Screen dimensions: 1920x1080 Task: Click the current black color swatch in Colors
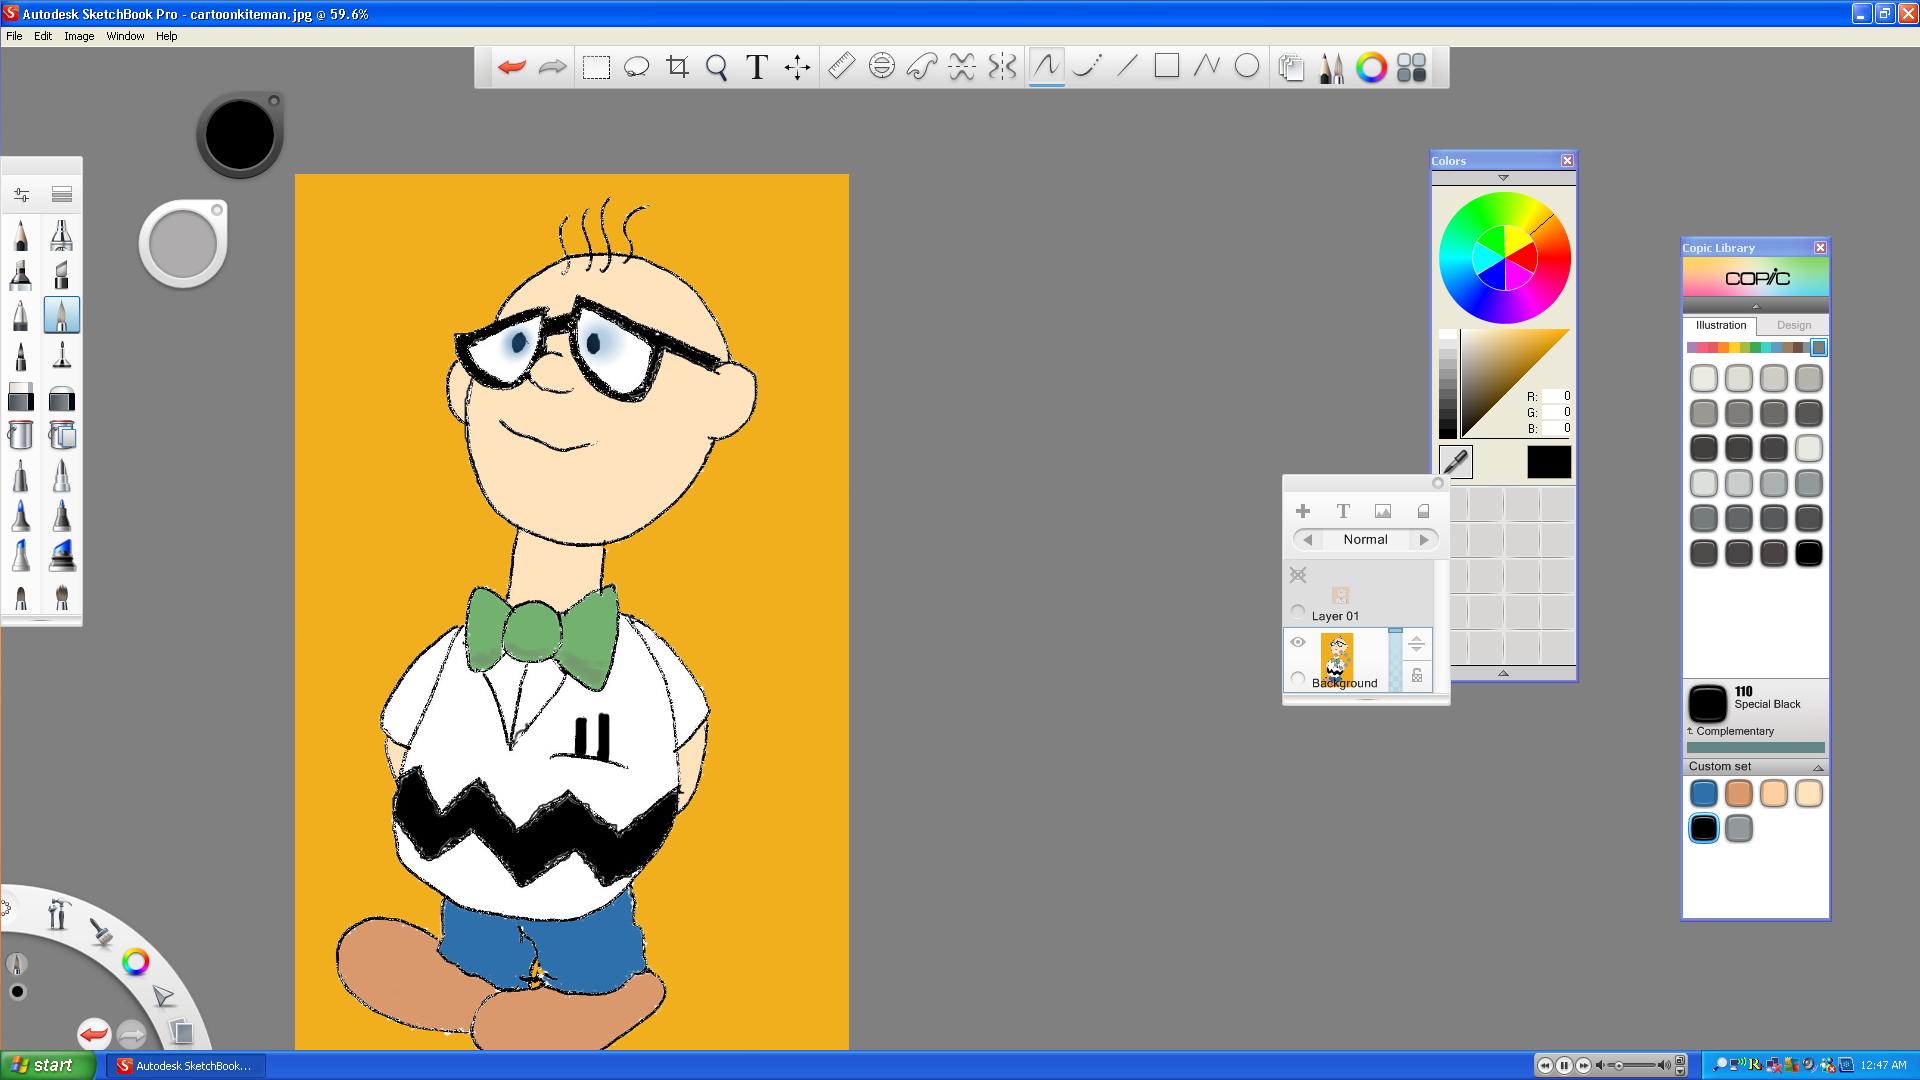pyautogui.click(x=1548, y=462)
